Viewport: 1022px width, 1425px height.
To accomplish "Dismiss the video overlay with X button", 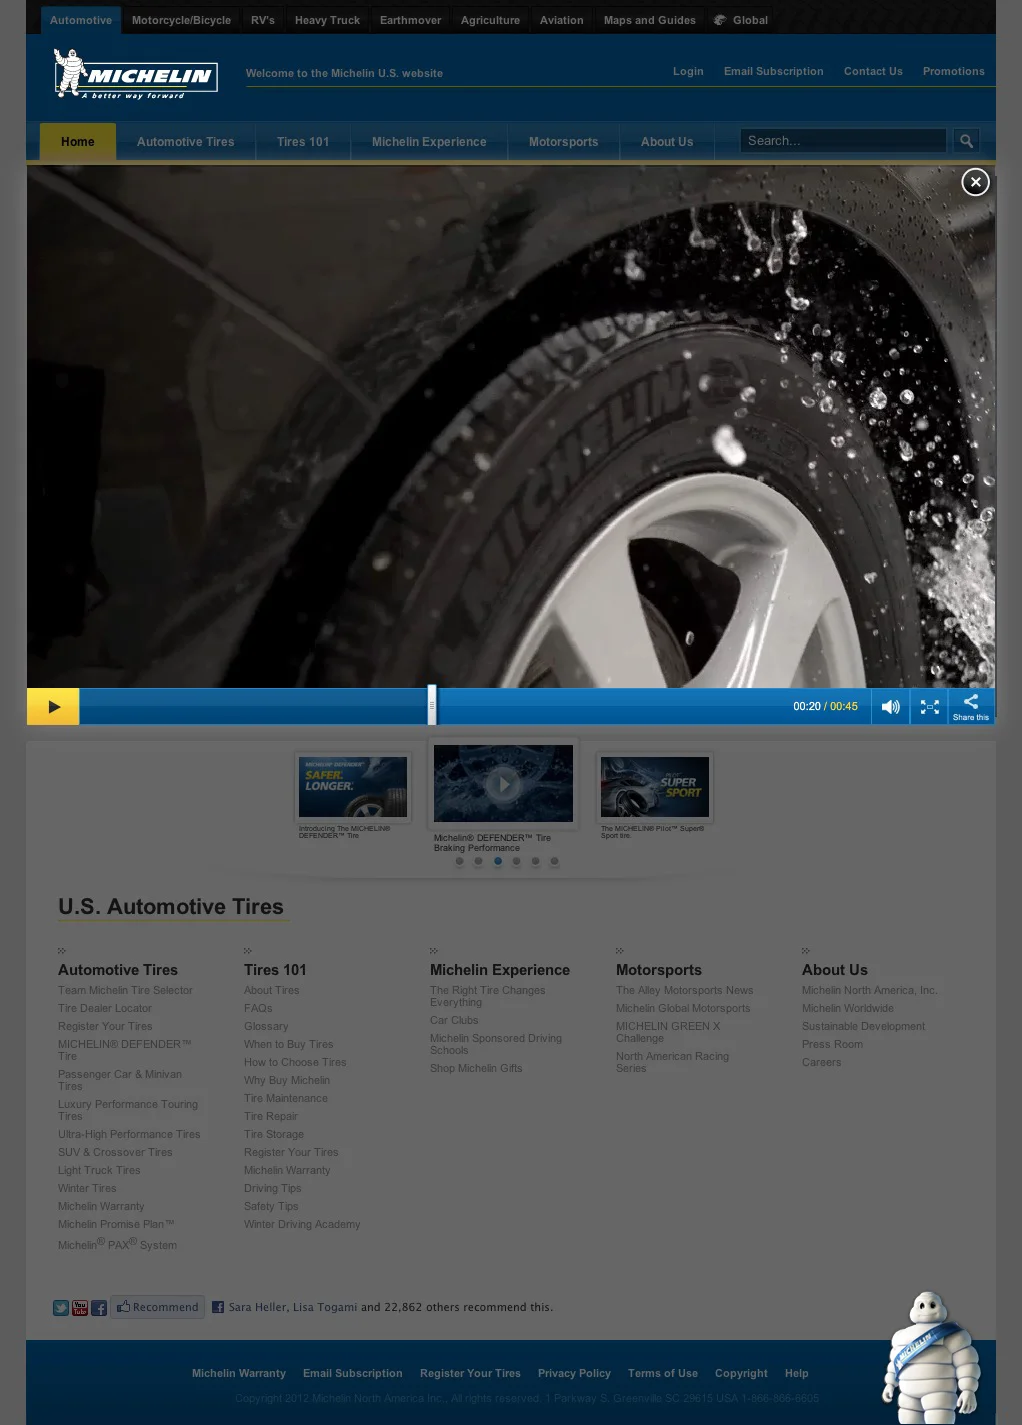I will [975, 182].
